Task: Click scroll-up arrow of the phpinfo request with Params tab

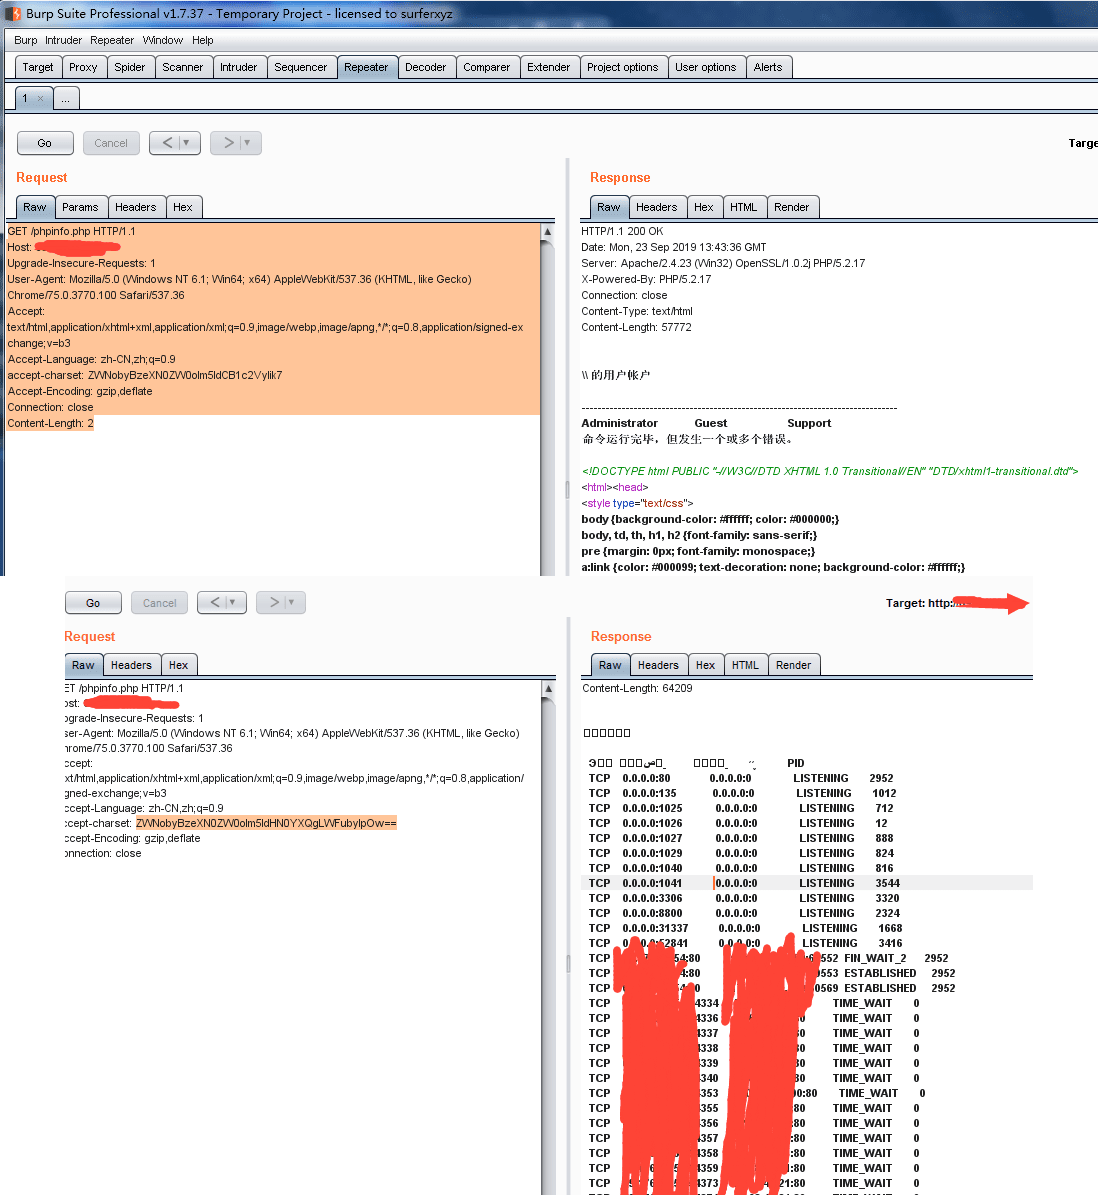Action: coord(547,232)
